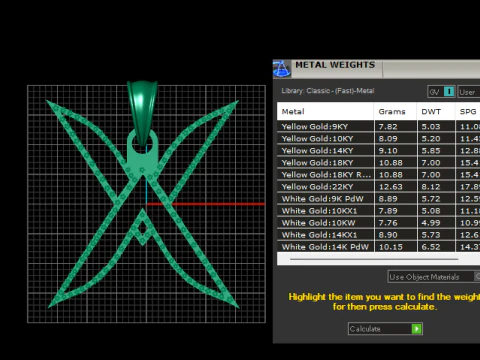Select the METAL WEIGHTS tab title

[x=335, y=65]
